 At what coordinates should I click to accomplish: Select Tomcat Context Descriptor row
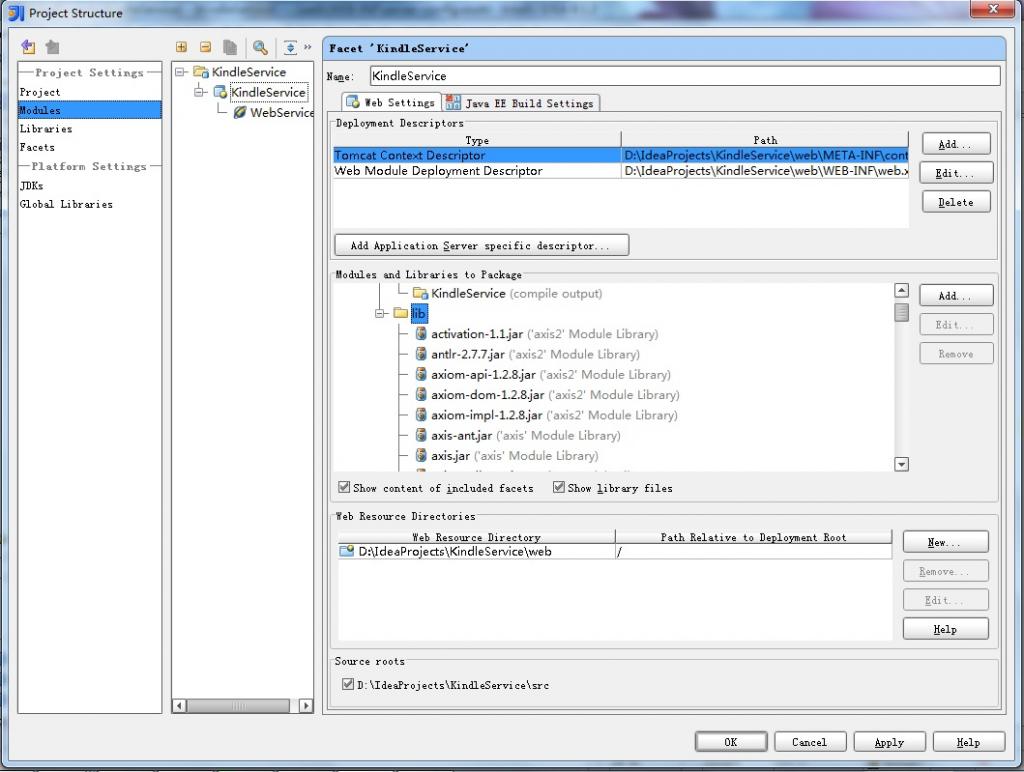[x=620, y=155]
